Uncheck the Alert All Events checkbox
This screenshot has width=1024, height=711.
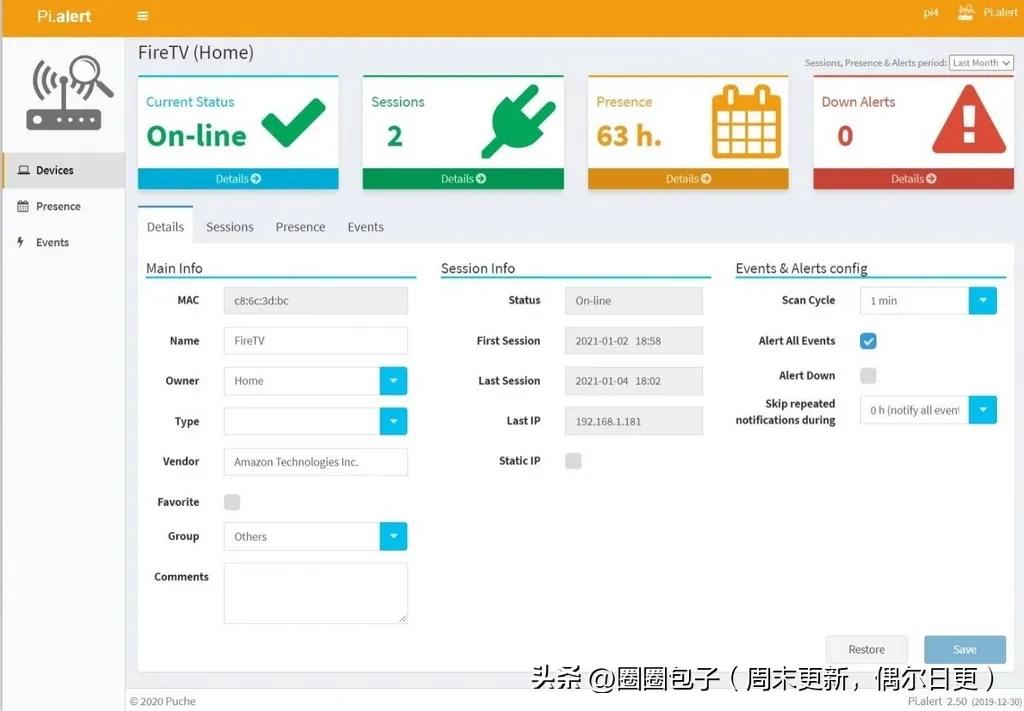tap(868, 341)
